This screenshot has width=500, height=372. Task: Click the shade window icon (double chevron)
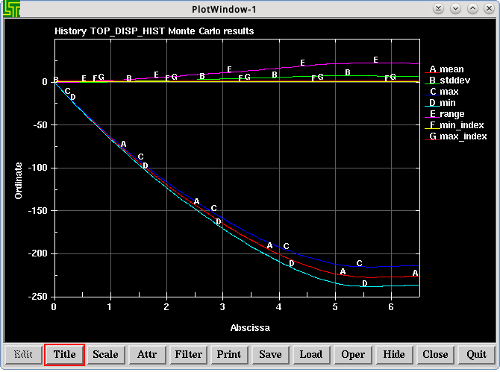[x=438, y=9]
